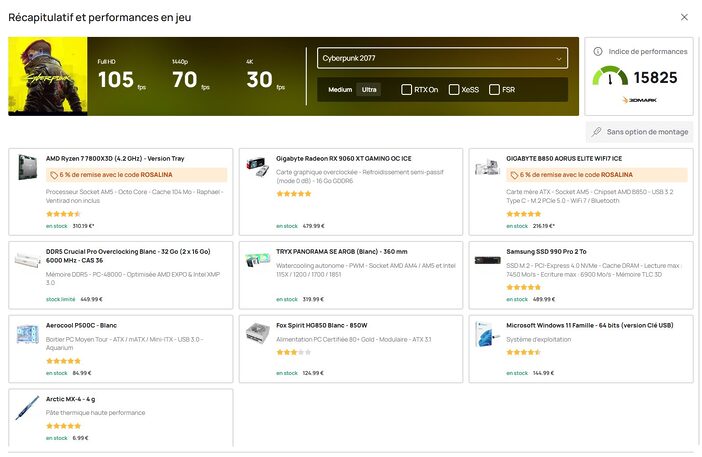Click the three-star rating of the Fox Spirit HG850
The width and height of the screenshot is (702, 457).
click(294, 353)
